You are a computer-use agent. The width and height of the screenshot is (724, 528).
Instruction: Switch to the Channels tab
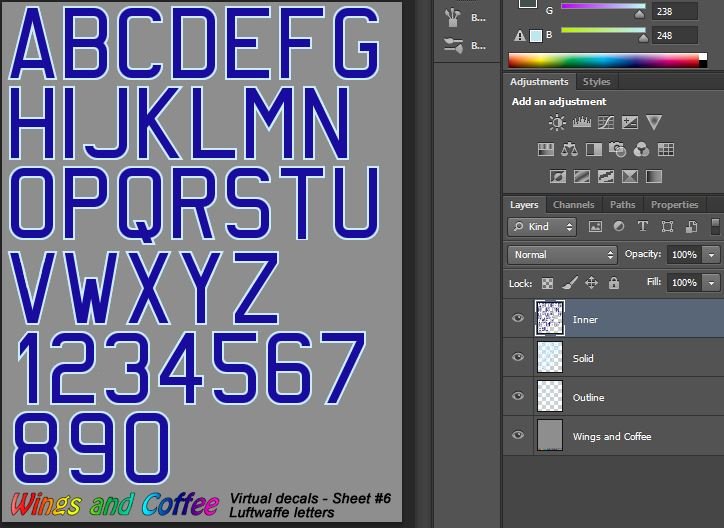[x=573, y=204]
